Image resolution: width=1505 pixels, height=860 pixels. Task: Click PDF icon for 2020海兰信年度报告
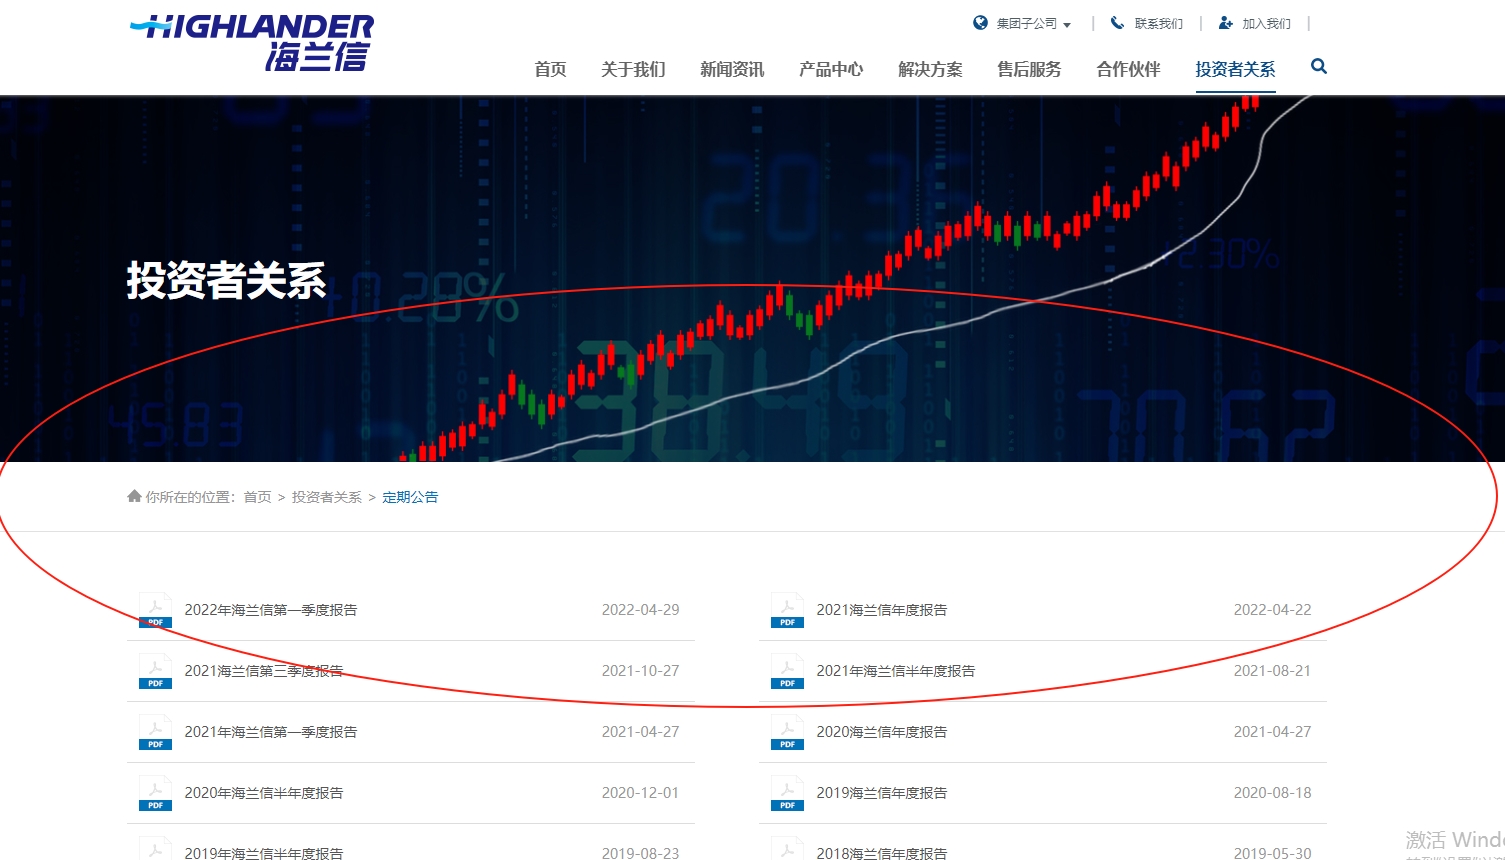(787, 732)
